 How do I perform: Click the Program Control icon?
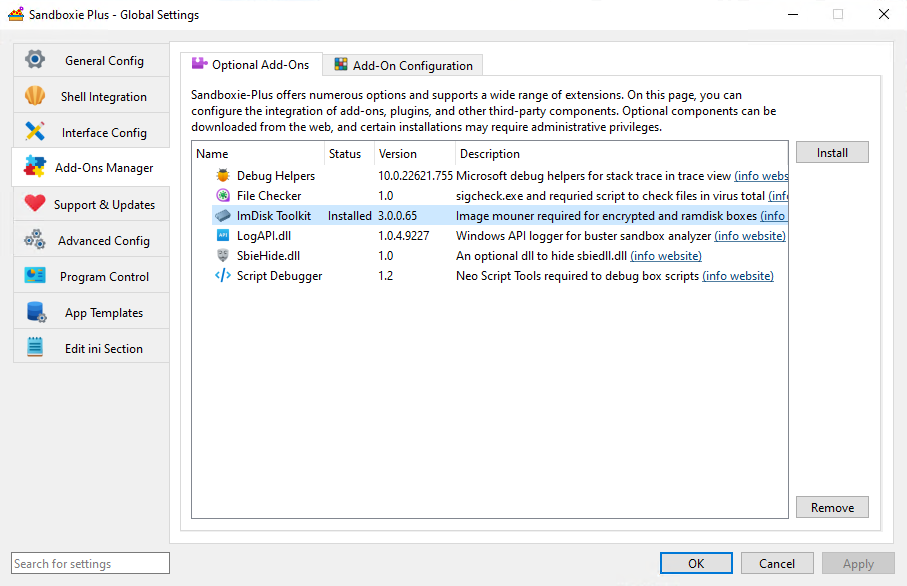pyautogui.click(x=35, y=276)
